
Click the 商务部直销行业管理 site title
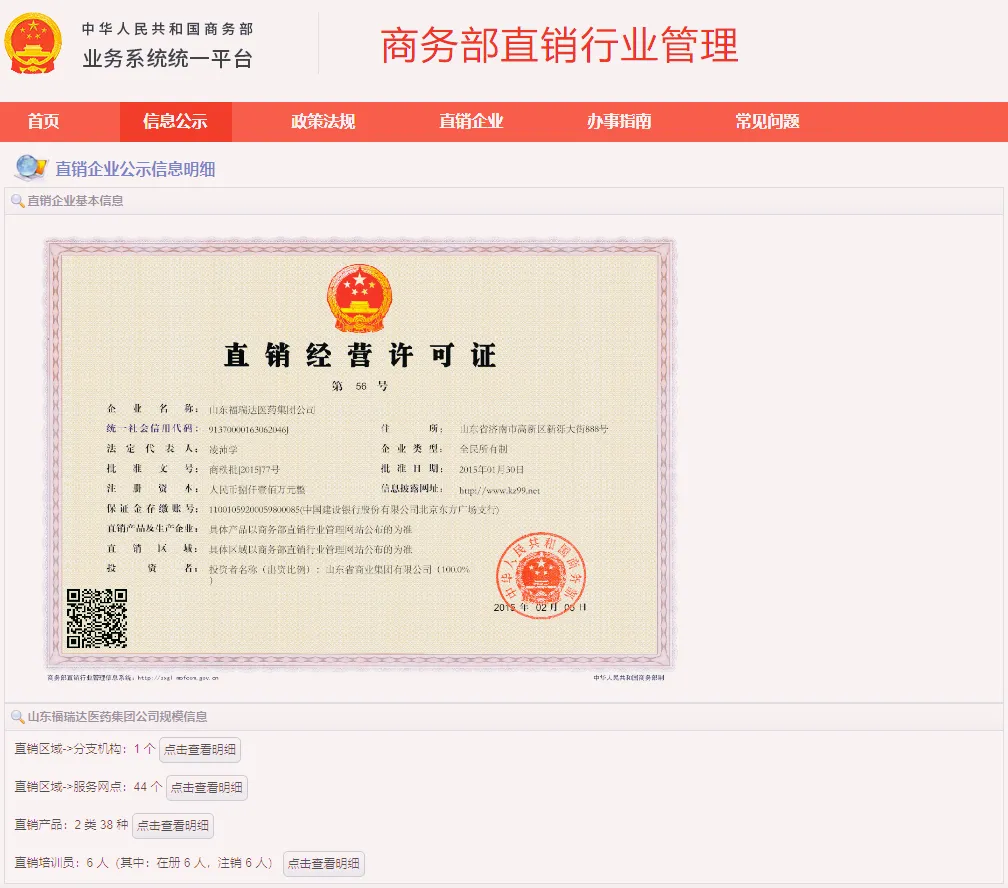[x=559, y=46]
